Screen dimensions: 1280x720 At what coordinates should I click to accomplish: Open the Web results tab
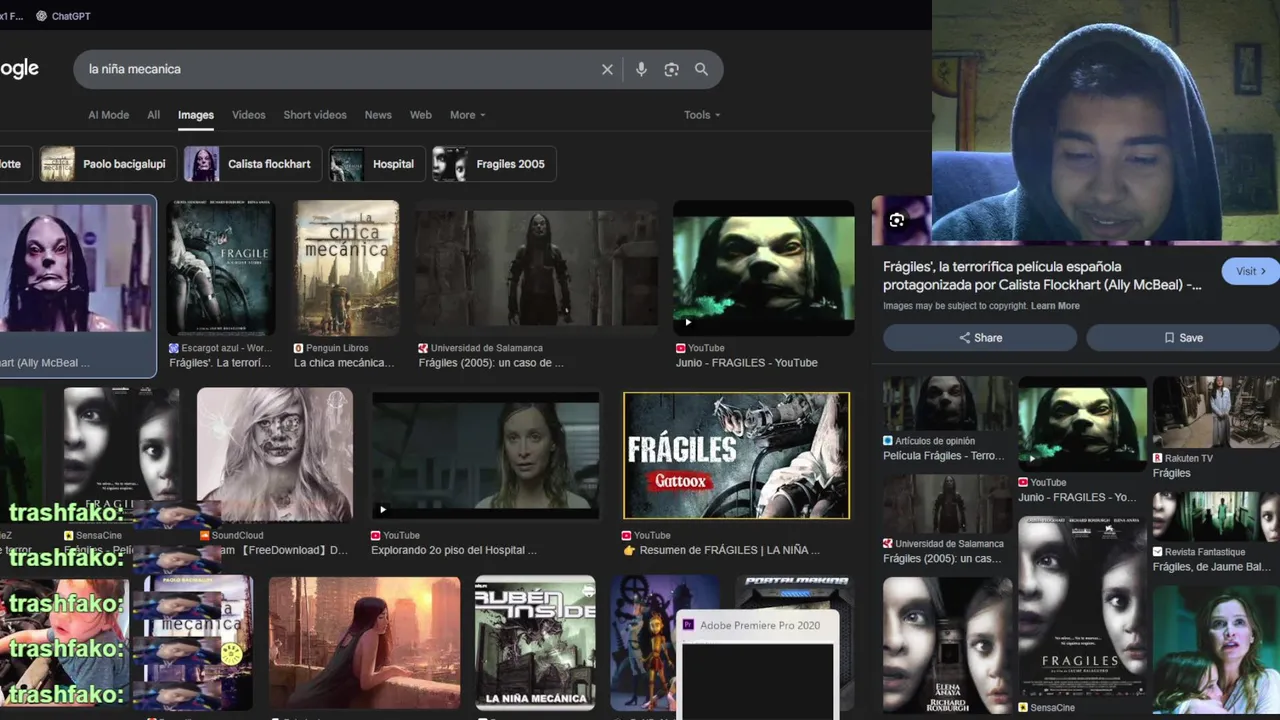421,115
